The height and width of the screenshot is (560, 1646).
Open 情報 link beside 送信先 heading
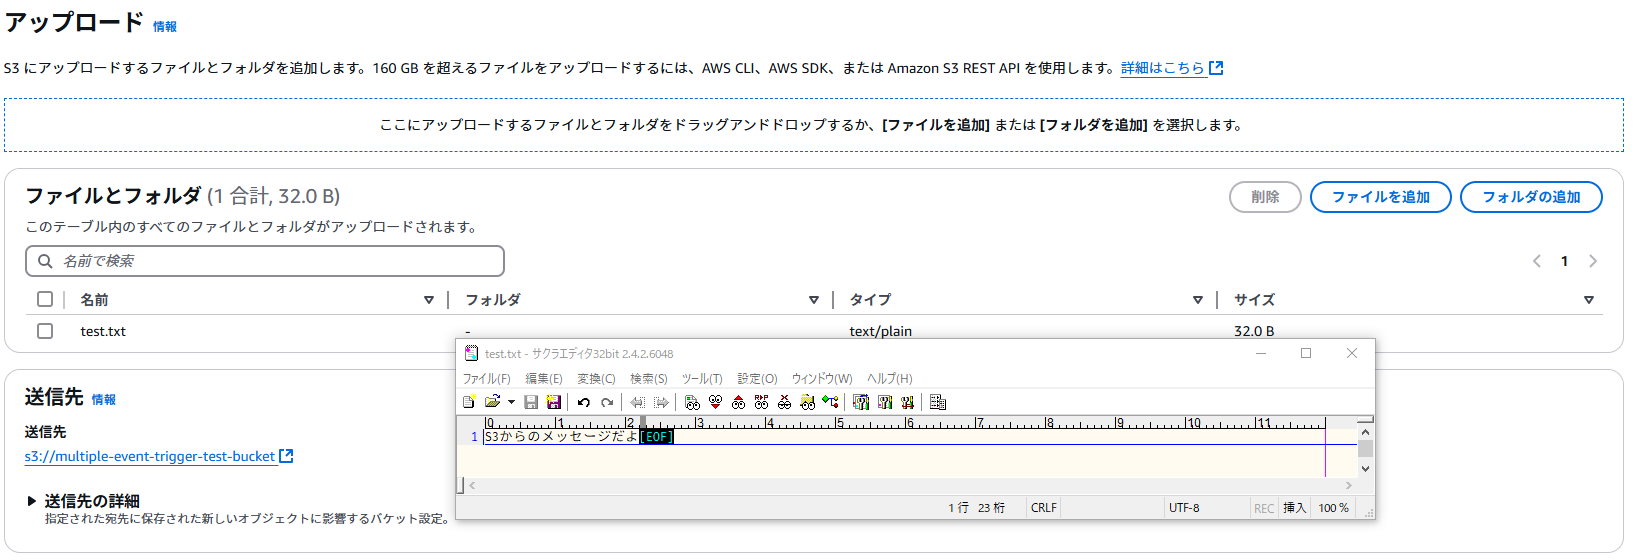[104, 400]
